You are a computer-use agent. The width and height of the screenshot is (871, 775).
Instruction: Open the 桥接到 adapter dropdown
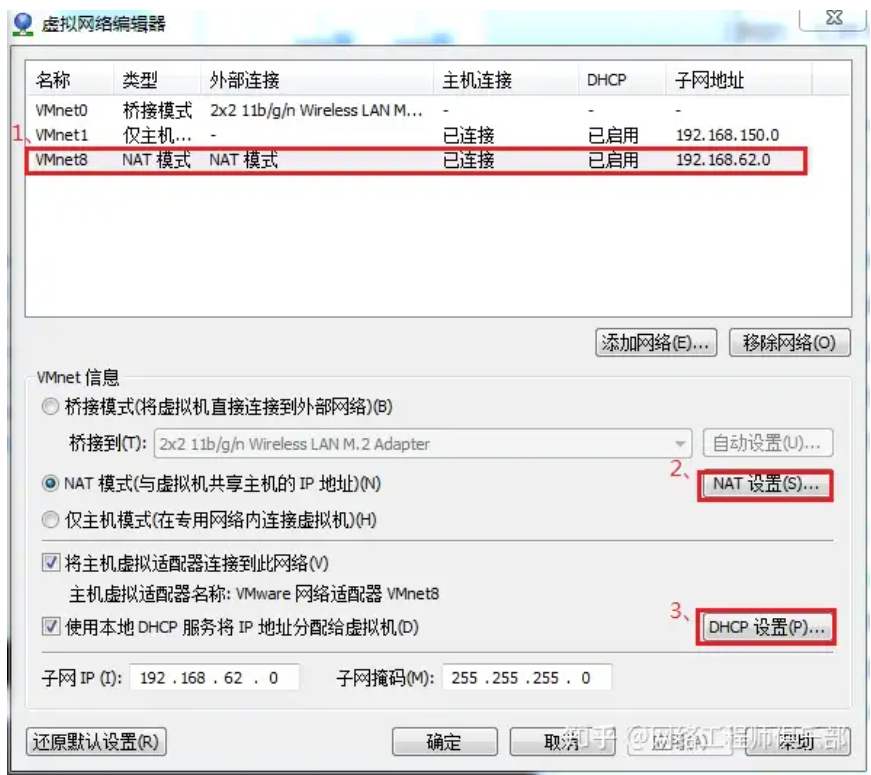pyautogui.click(x=423, y=443)
